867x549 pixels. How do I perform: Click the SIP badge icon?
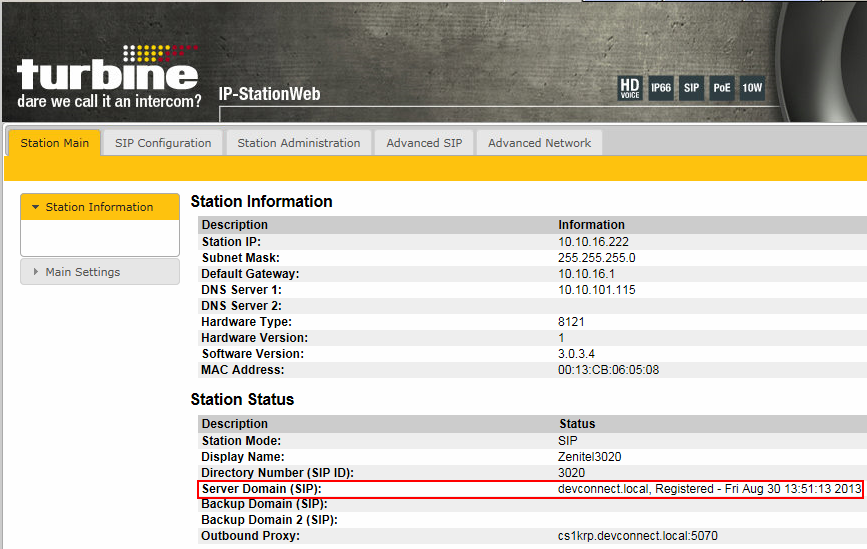point(691,88)
